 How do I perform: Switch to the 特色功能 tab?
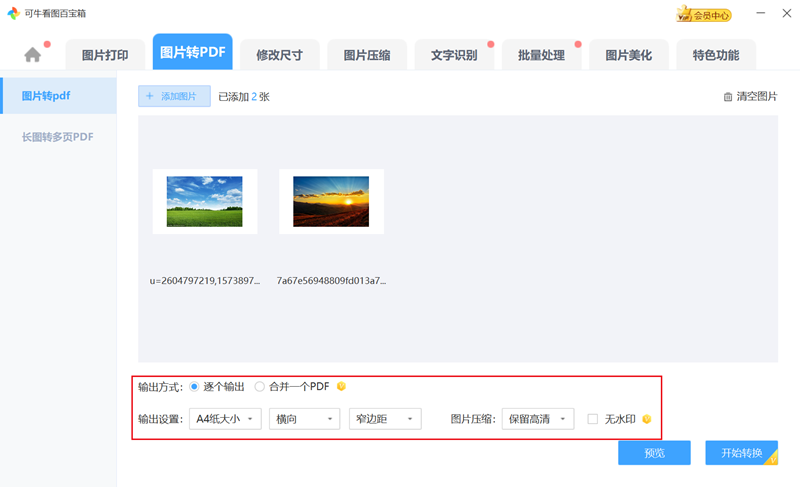tap(716, 55)
